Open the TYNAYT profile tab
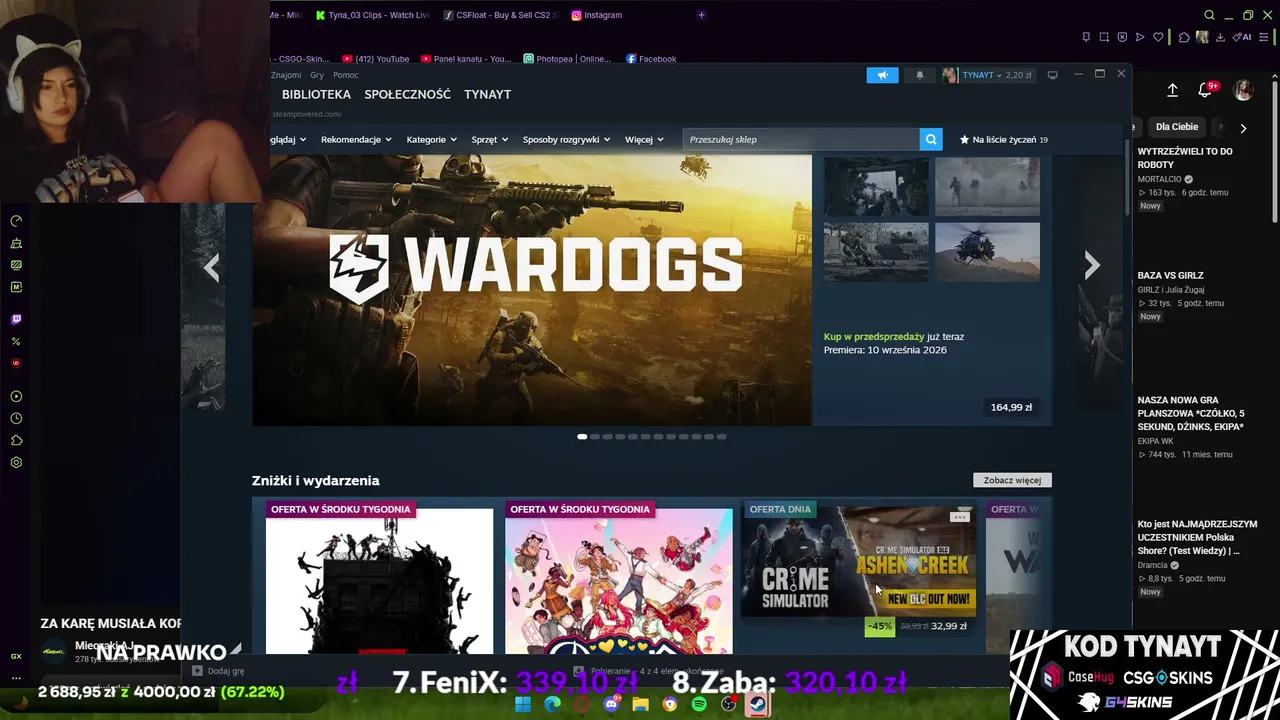This screenshot has height=720, width=1280. pos(487,94)
